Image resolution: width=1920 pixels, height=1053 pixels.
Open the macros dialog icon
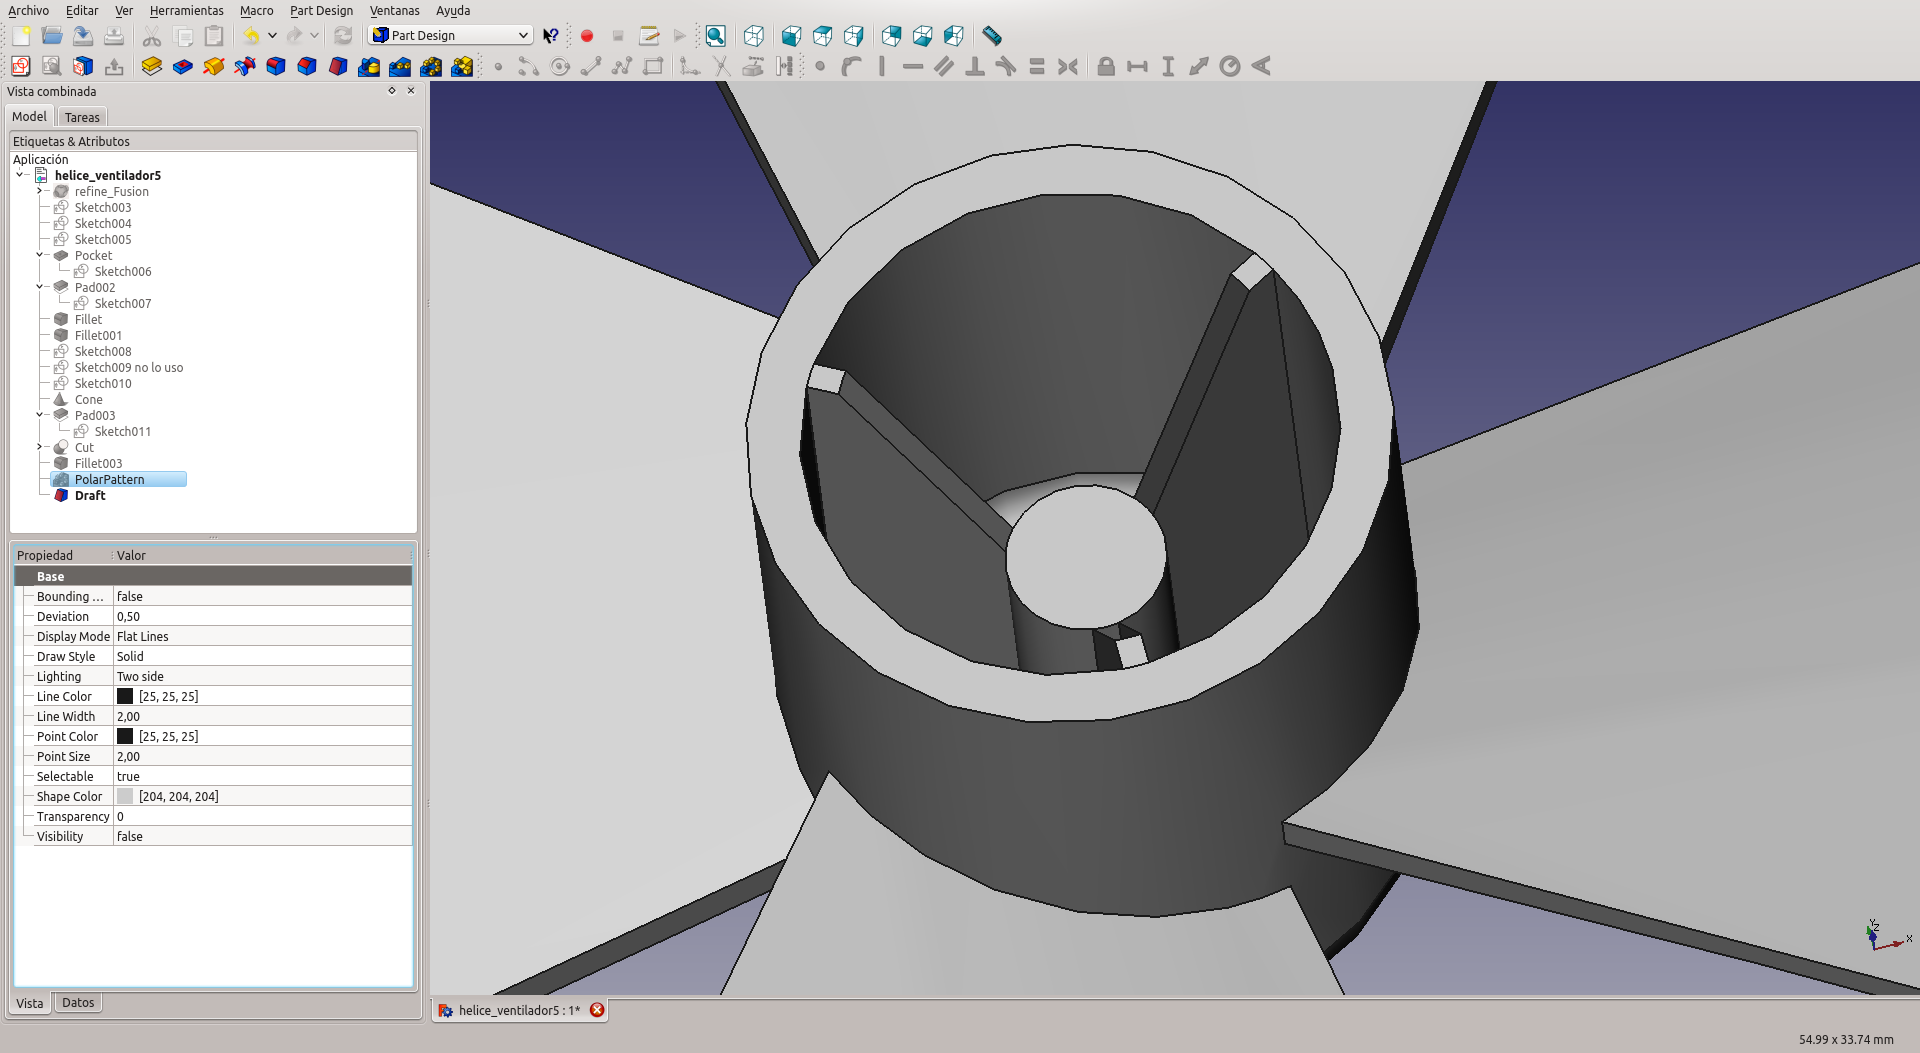[x=649, y=36]
